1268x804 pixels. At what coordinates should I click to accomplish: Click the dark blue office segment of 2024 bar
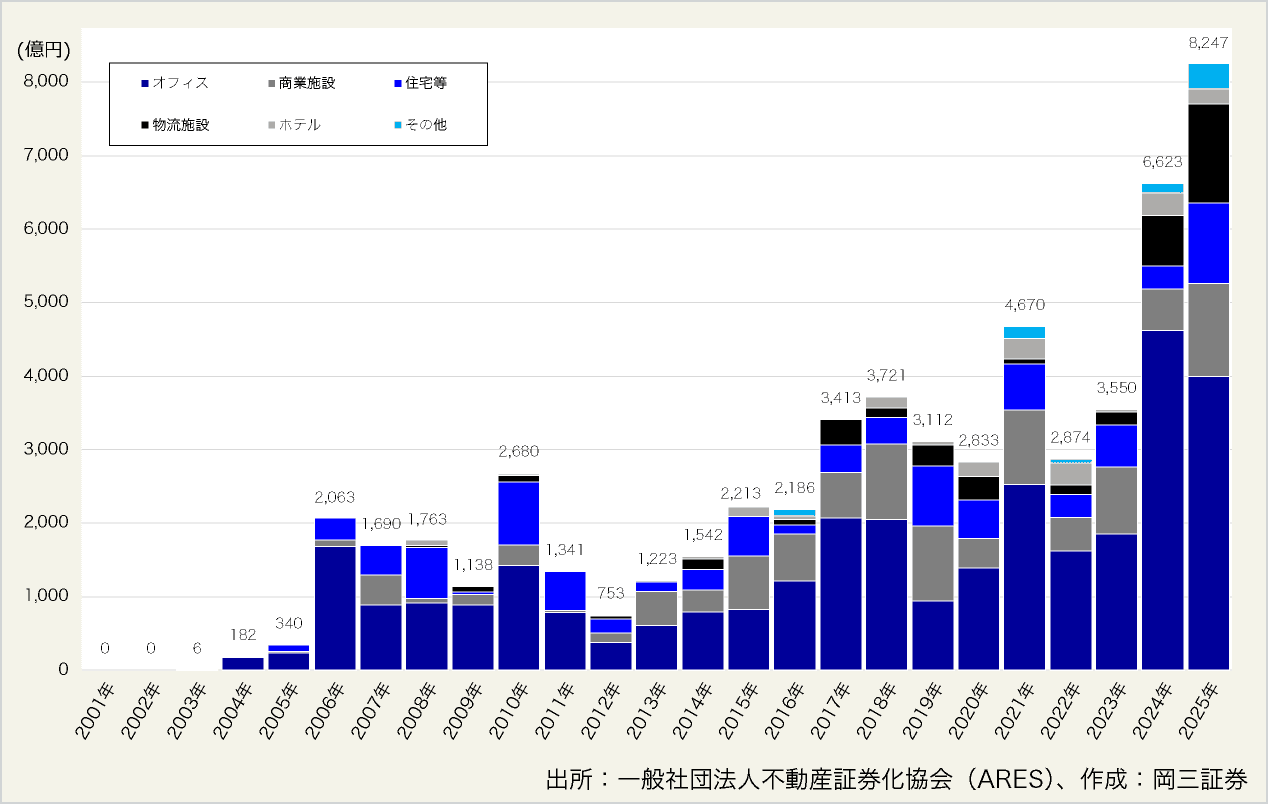(x=1162, y=500)
